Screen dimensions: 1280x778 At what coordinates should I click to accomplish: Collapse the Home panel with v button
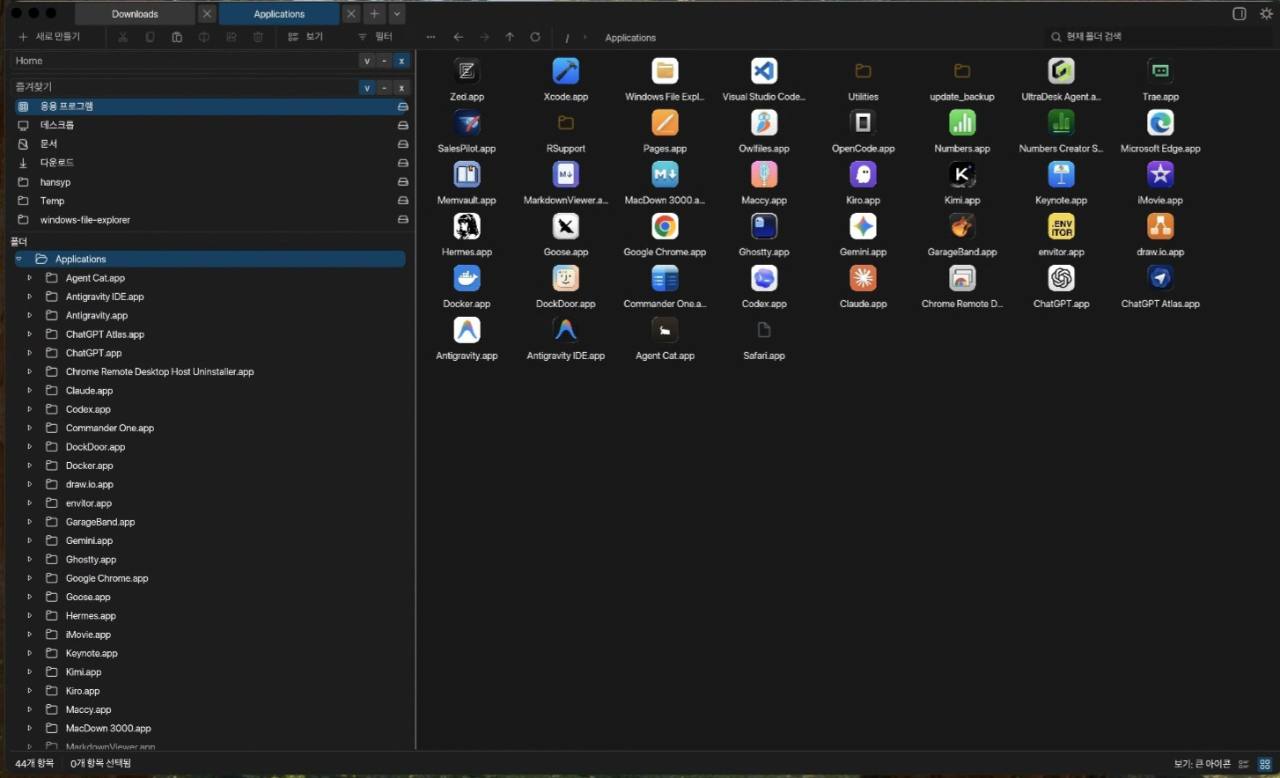367,61
